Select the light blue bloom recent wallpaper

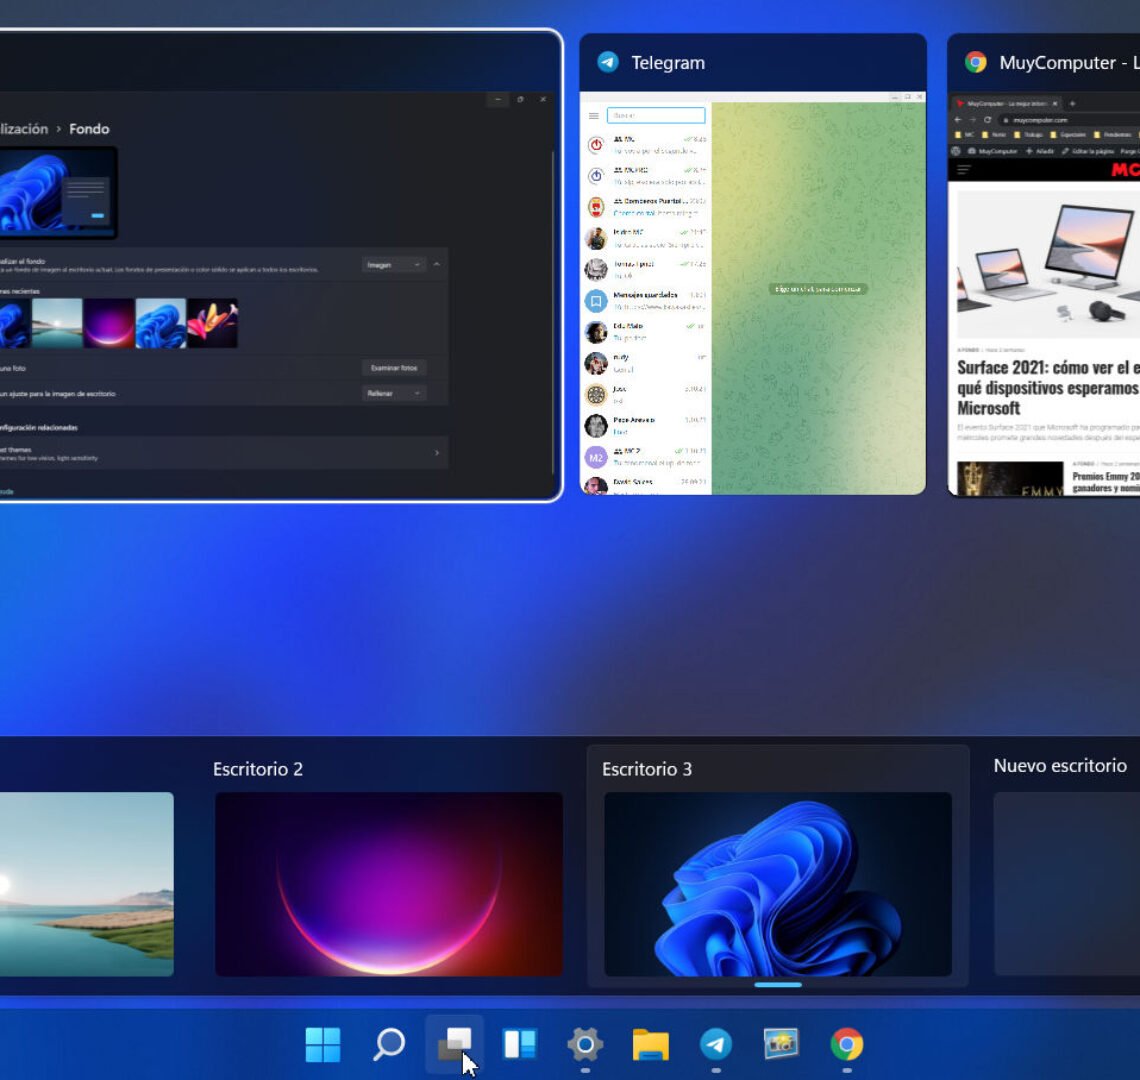coord(161,323)
